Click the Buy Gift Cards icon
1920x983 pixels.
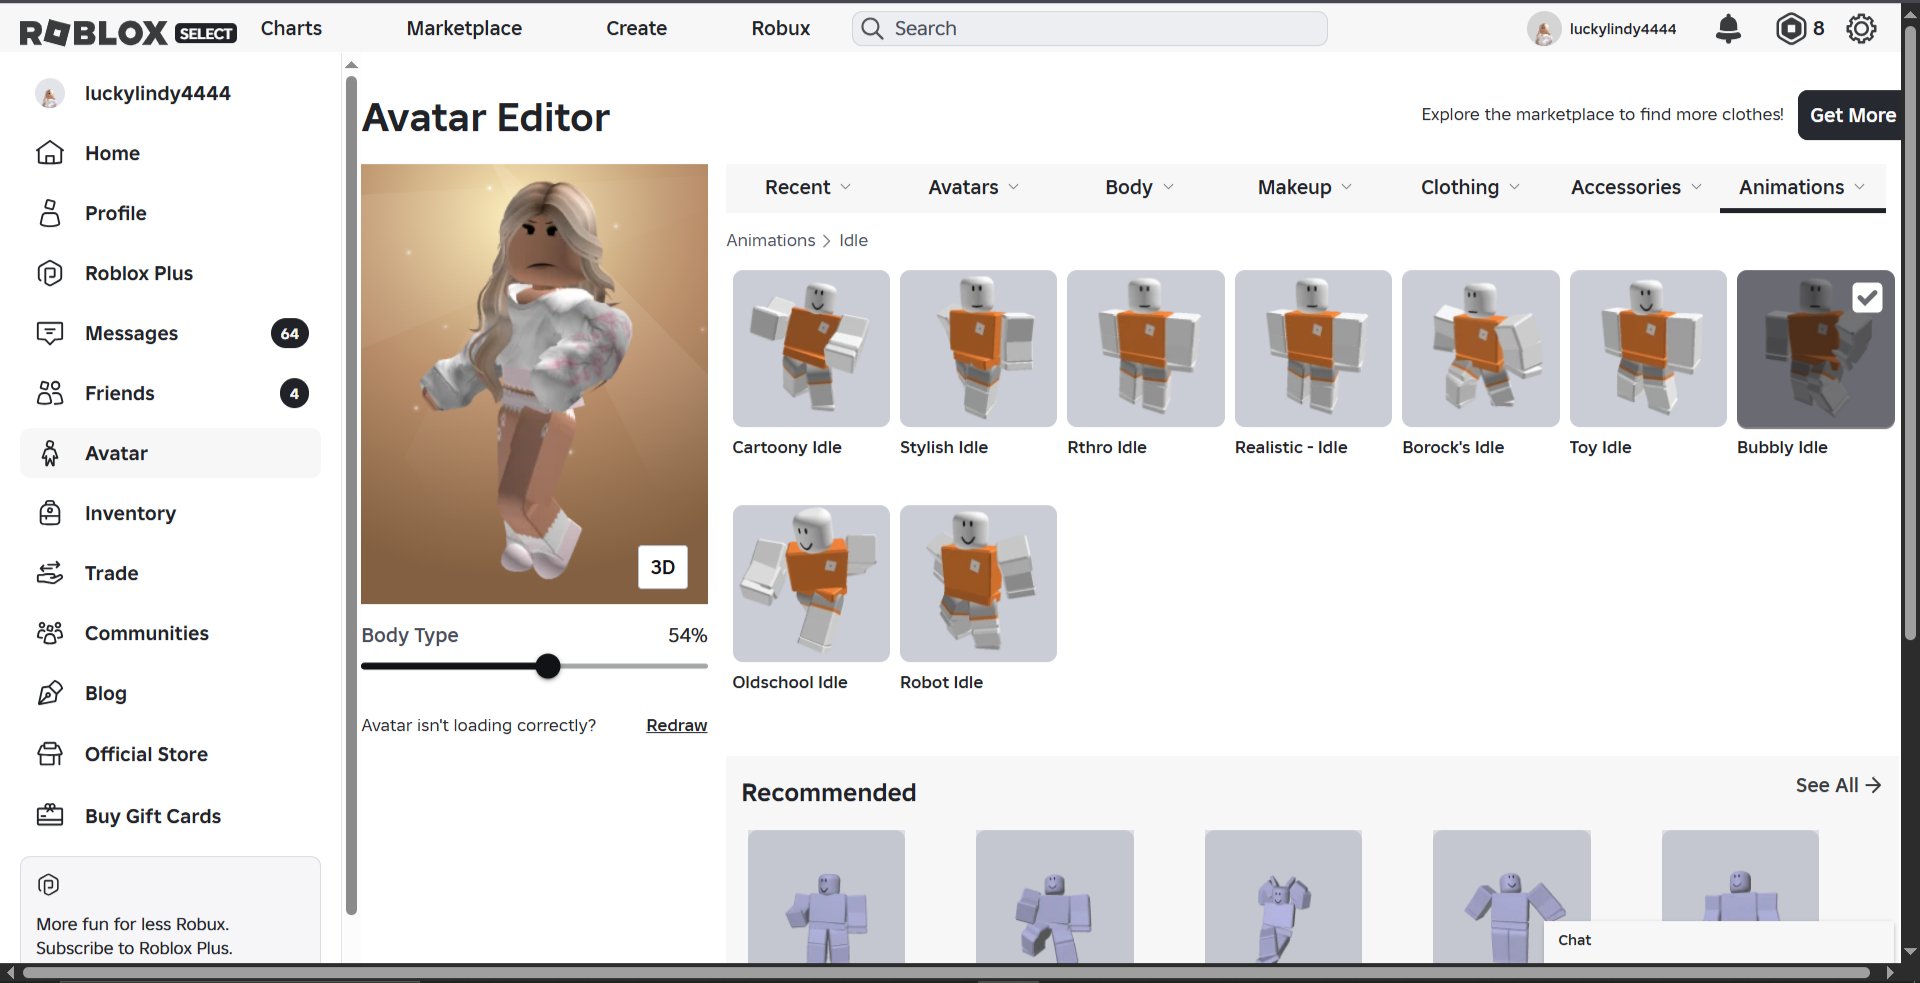pyautogui.click(x=50, y=816)
